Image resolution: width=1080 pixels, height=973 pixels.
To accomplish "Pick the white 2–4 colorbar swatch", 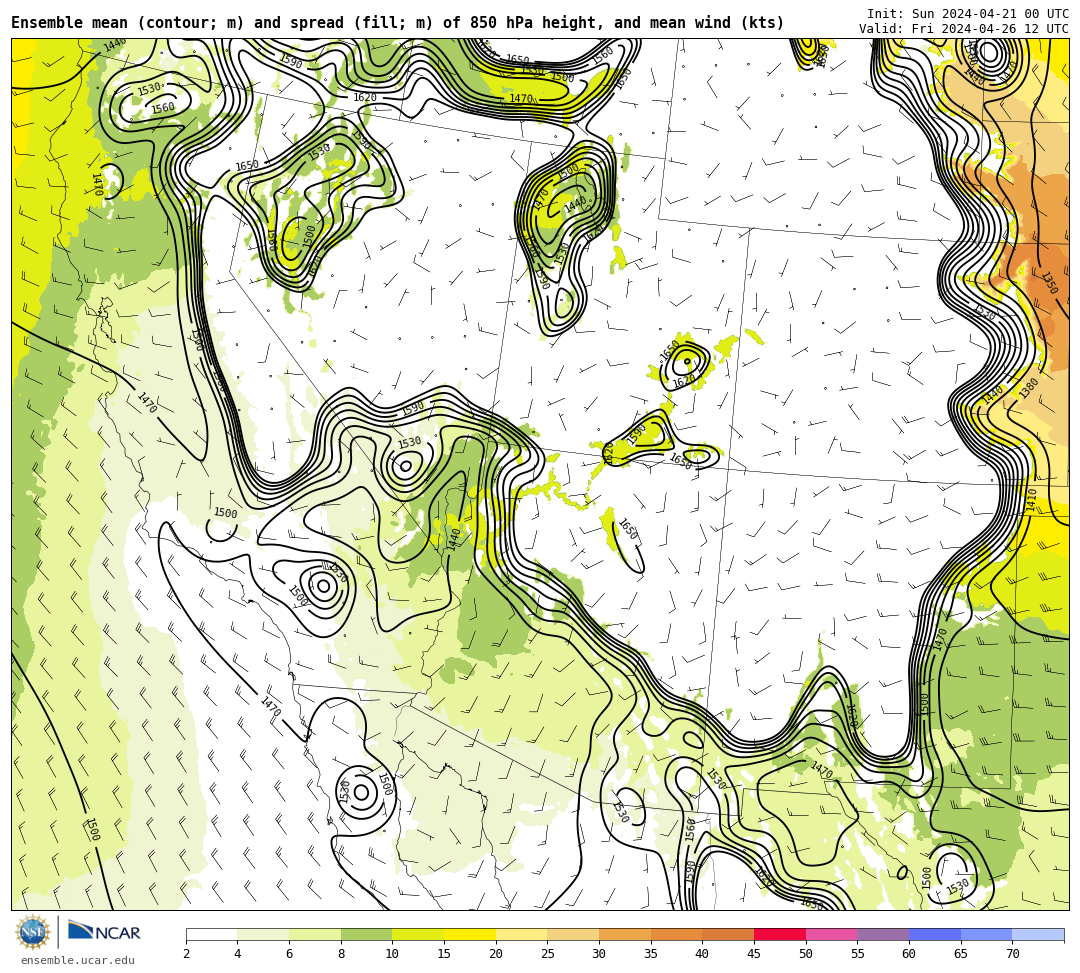I will 211,934.
